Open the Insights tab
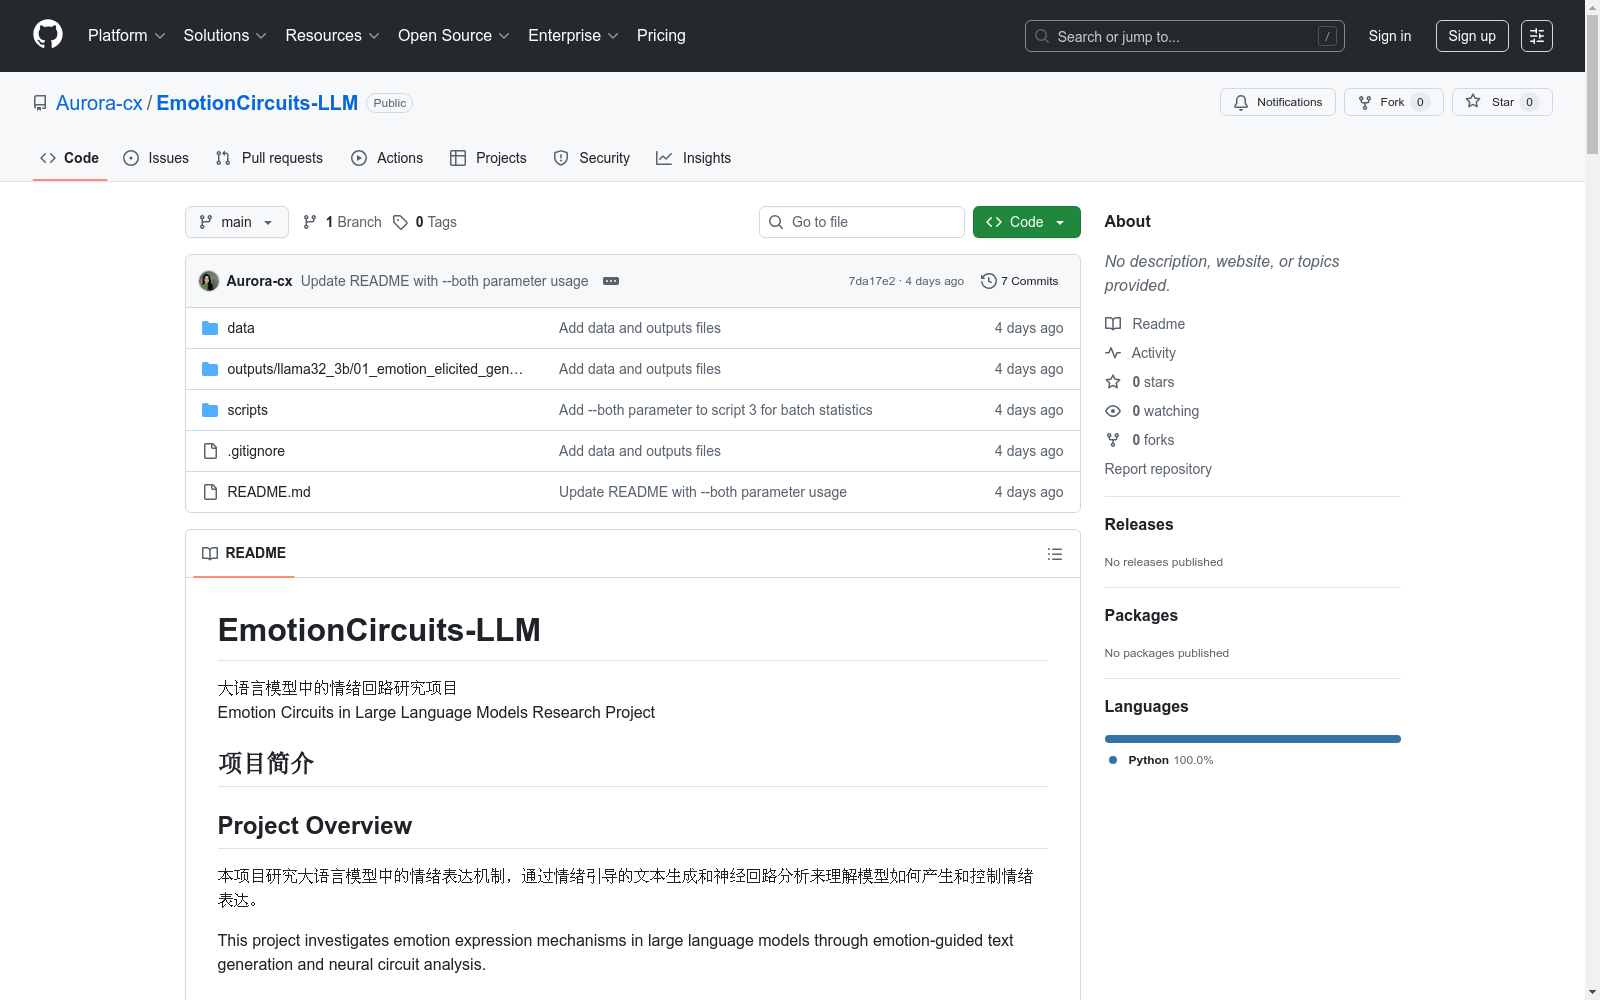This screenshot has height=1000, width=1600. tap(694, 158)
